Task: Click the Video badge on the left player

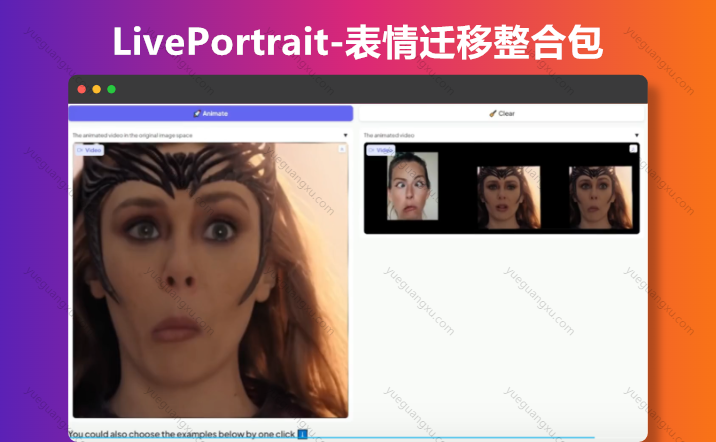Action: point(89,150)
